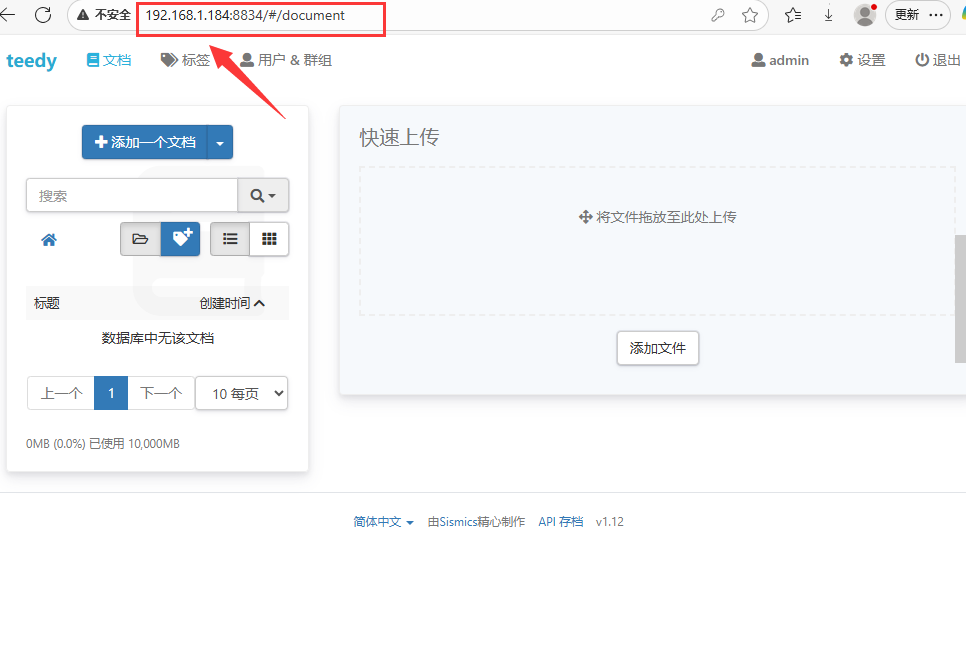966x650 pixels.
Task: Toggle the tag filter button
Action: 181,239
